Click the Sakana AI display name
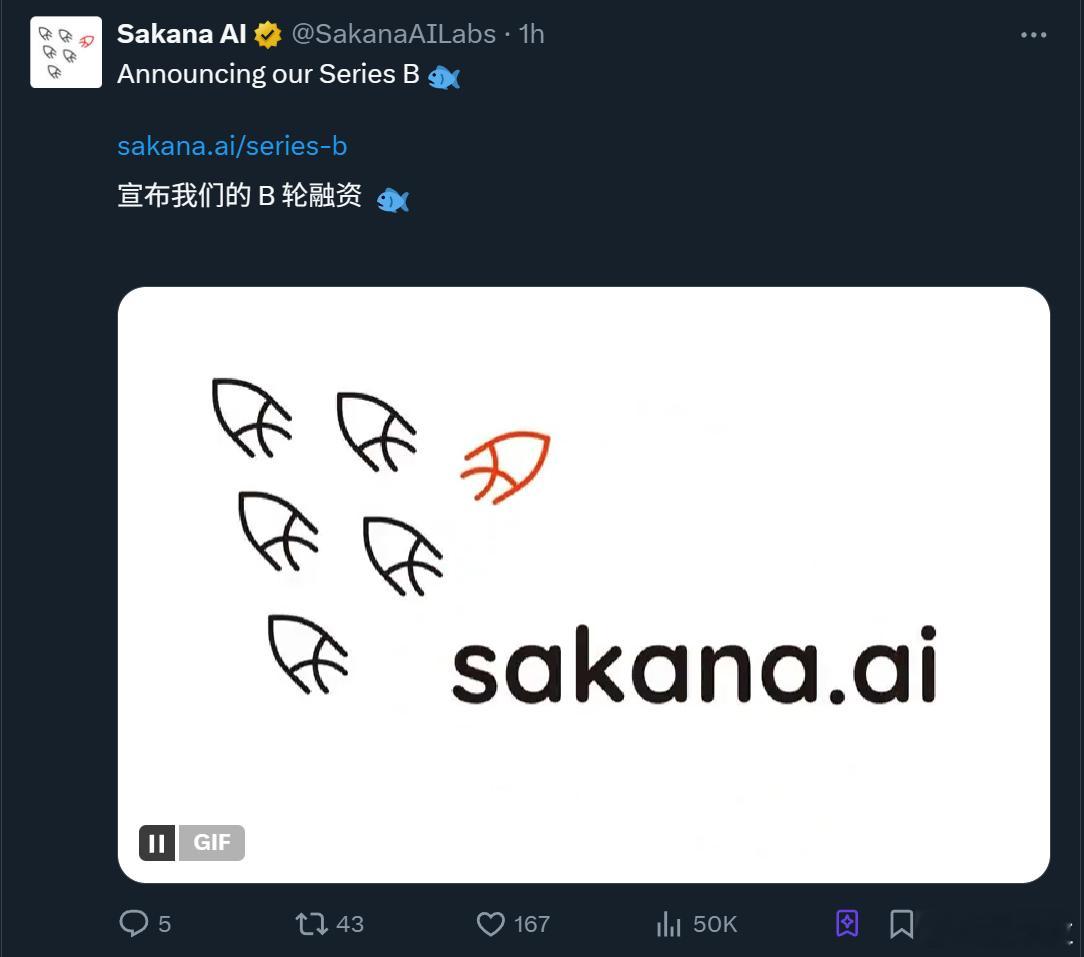The width and height of the screenshot is (1084, 957). (x=182, y=33)
